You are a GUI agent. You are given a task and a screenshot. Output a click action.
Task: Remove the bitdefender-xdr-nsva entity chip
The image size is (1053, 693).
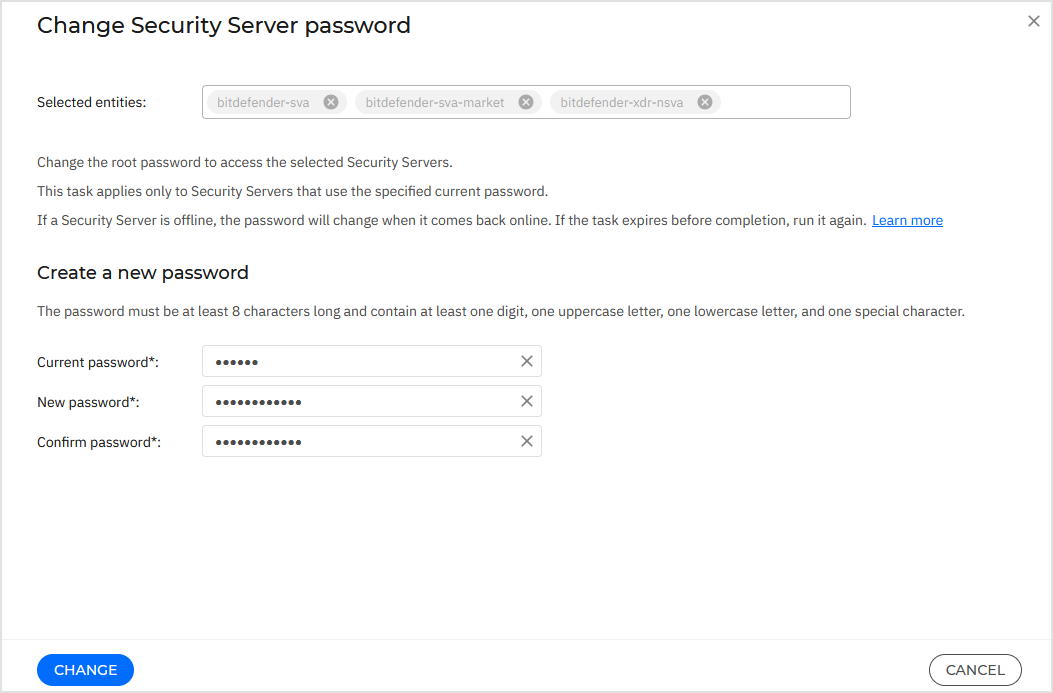point(704,101)
